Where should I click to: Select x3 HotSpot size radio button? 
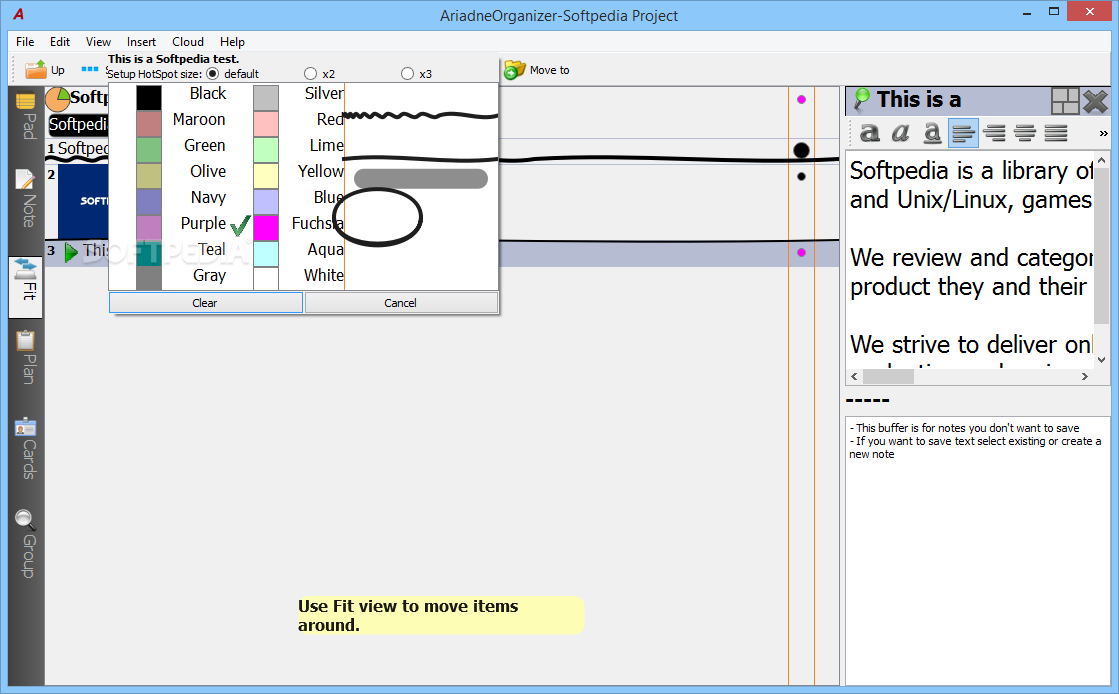(x=407, y=74)
